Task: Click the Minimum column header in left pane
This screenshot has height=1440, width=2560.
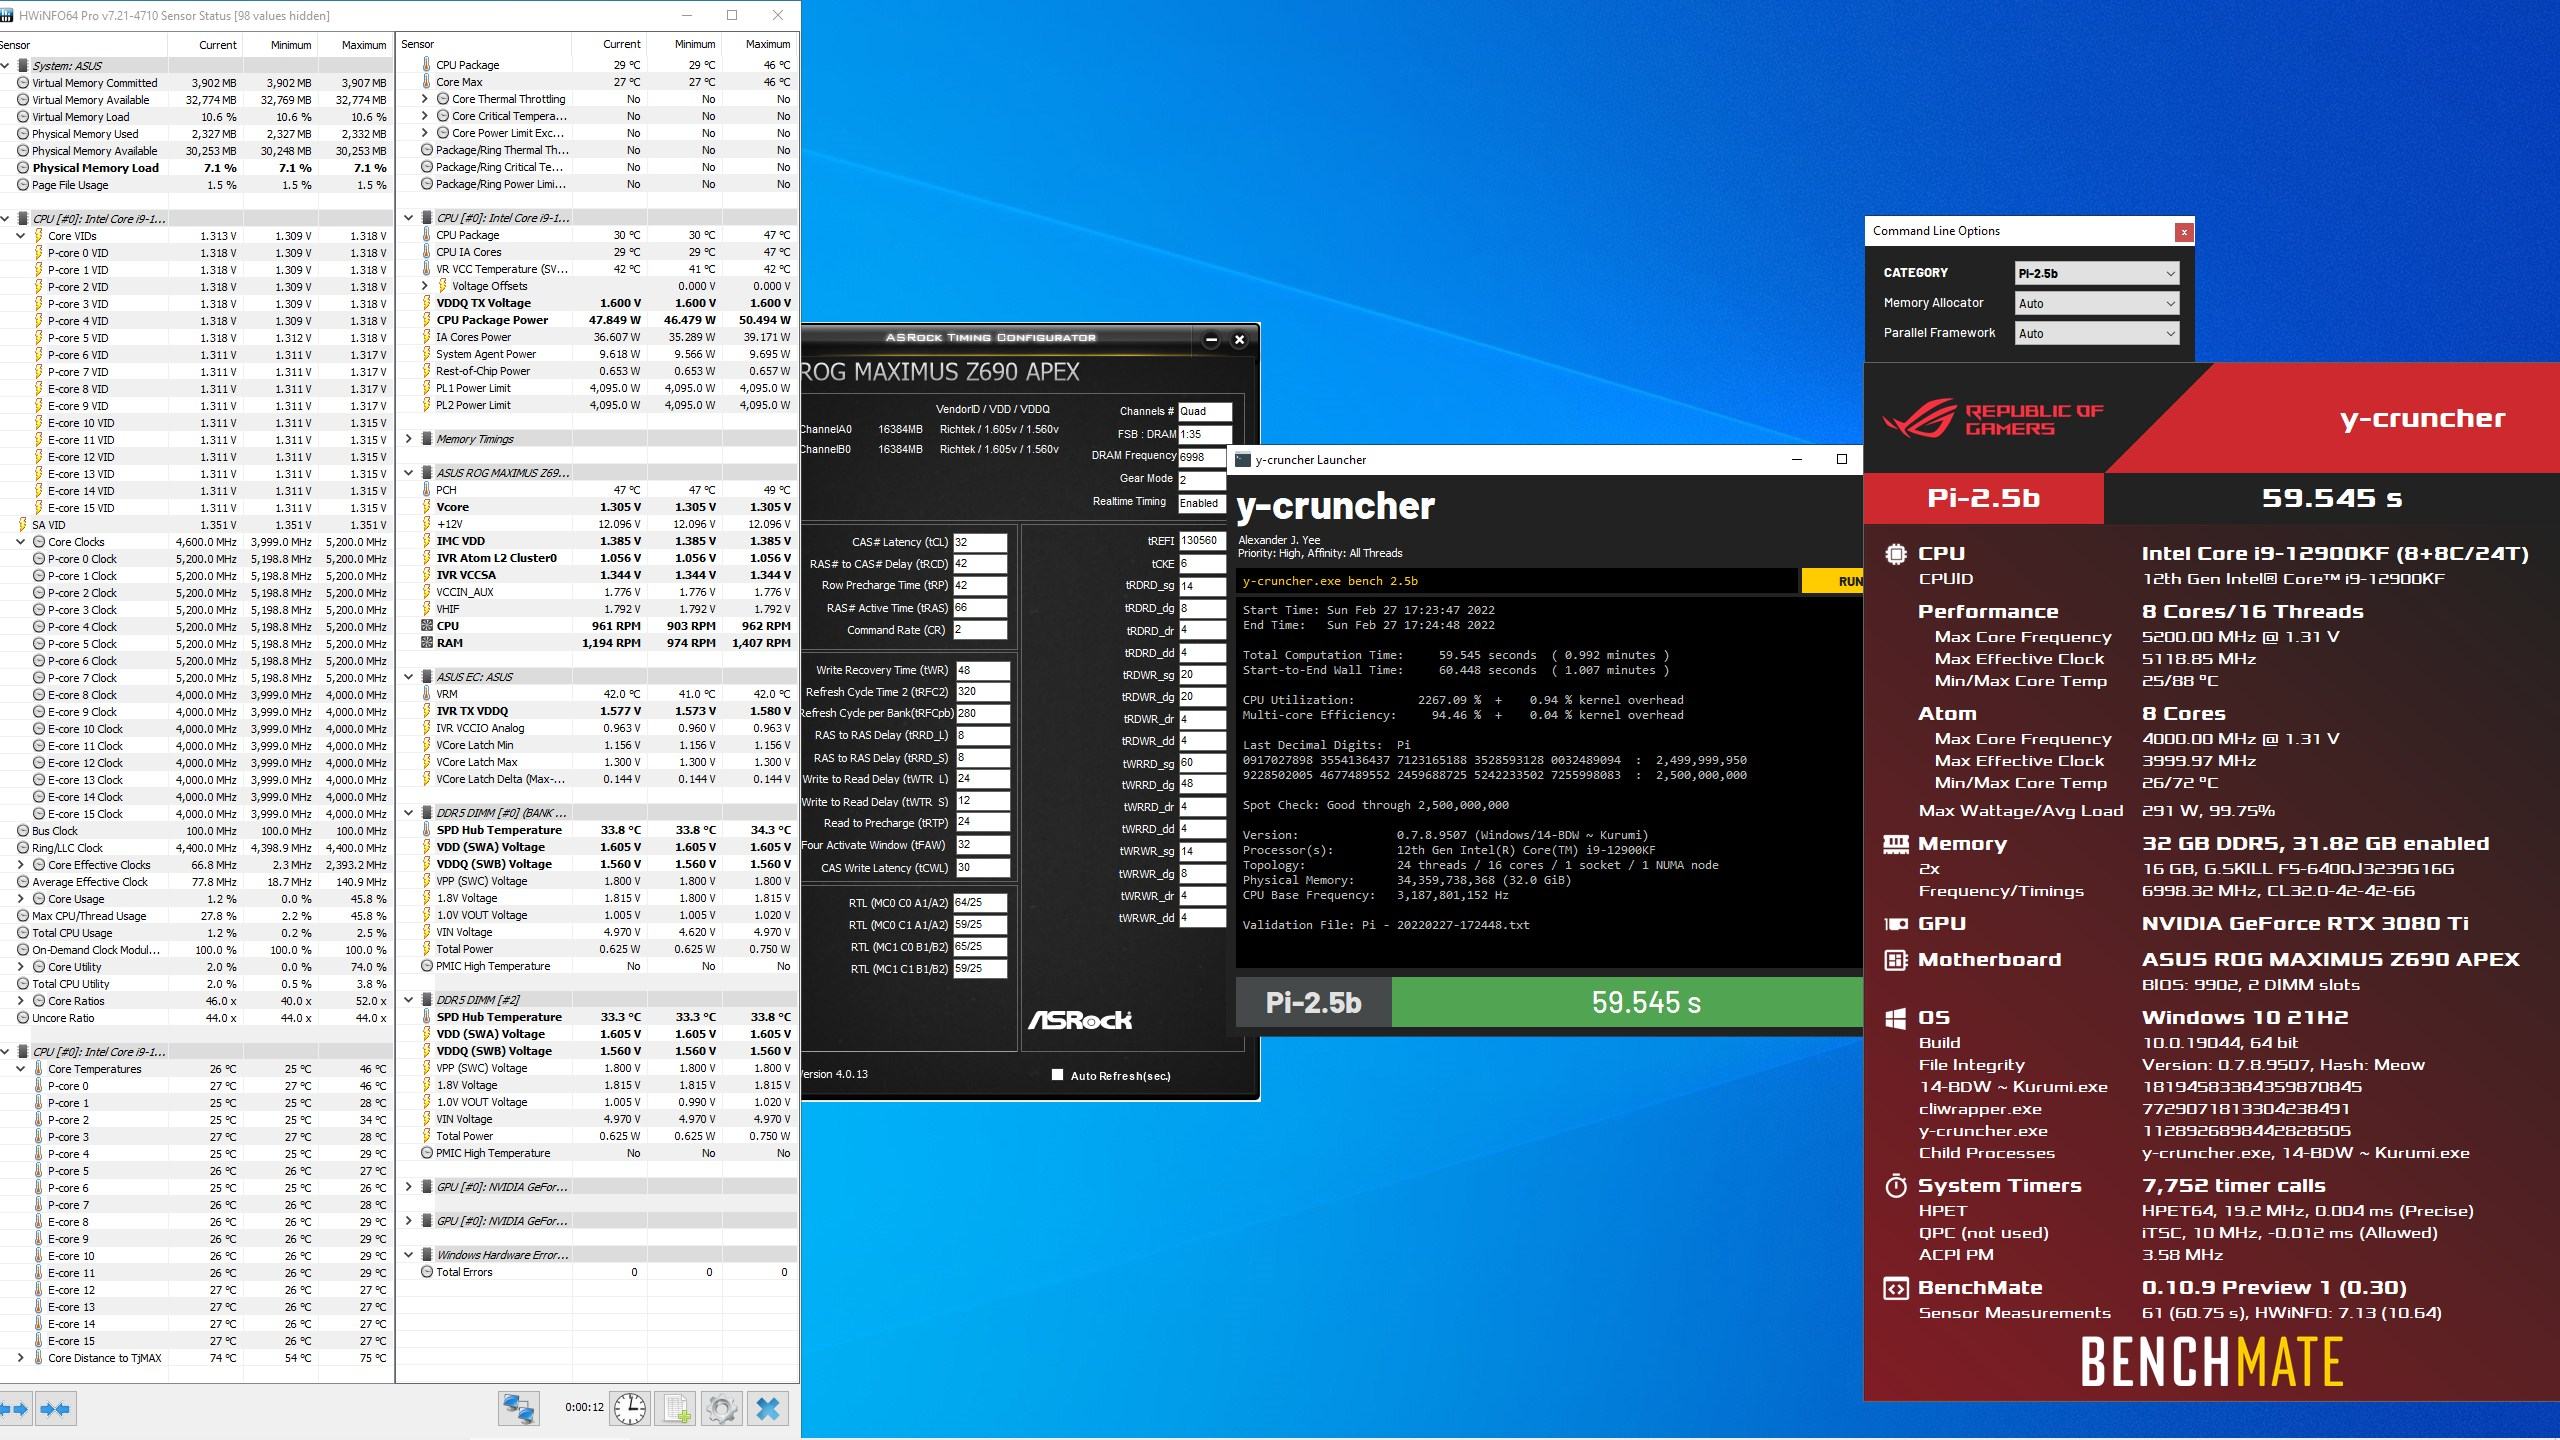Action: click(x=281, y=45)
